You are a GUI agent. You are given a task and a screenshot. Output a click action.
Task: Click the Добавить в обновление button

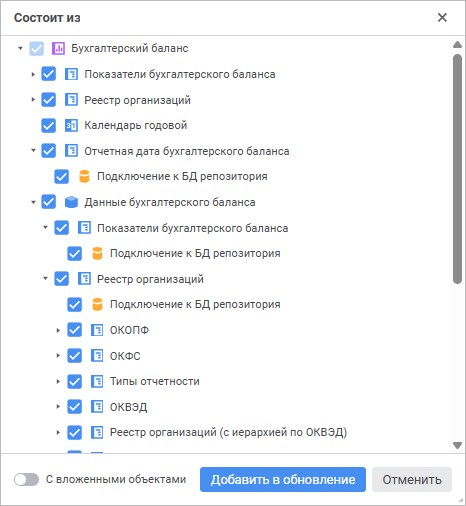tap(283, 480)
